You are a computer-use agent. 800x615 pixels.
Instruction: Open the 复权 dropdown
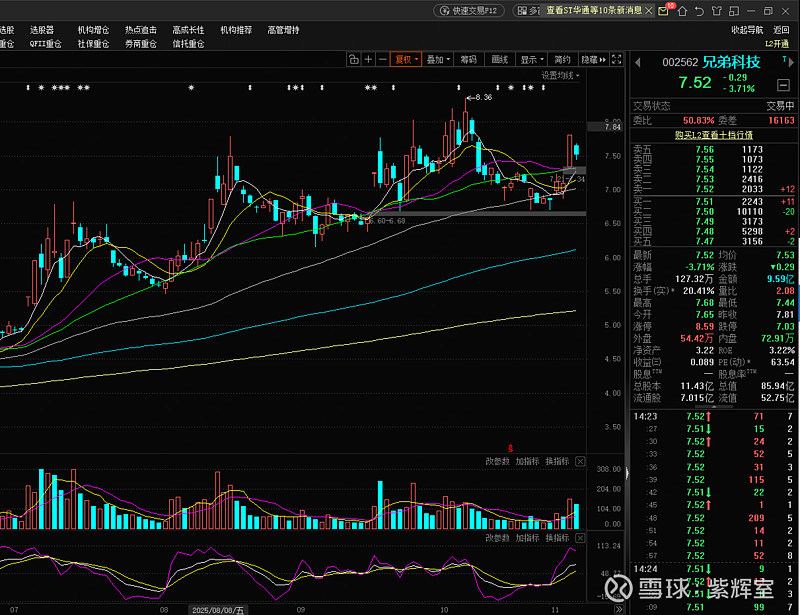point(406,60)
